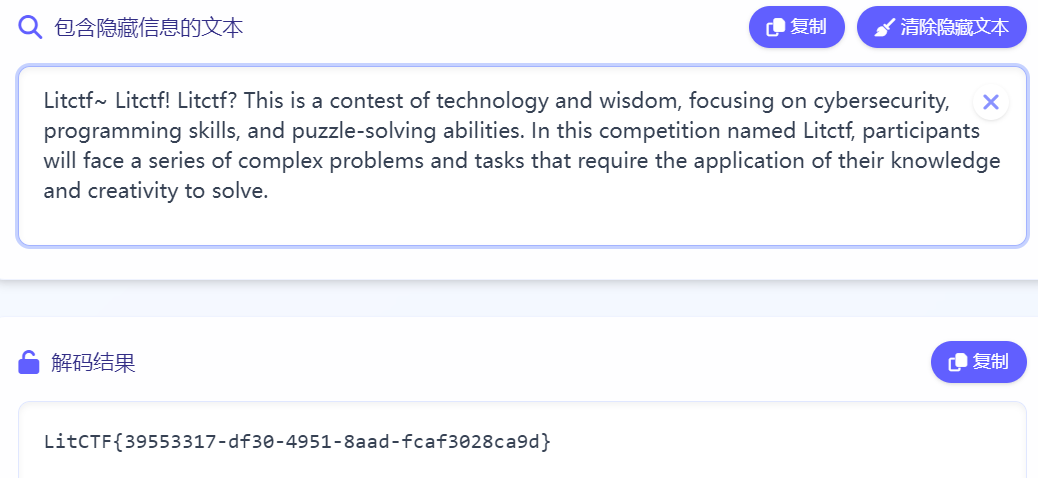Click the magnifier icon beside the input heading
Viewport: 1038px width, 478px height.
(x=30, y=27)
